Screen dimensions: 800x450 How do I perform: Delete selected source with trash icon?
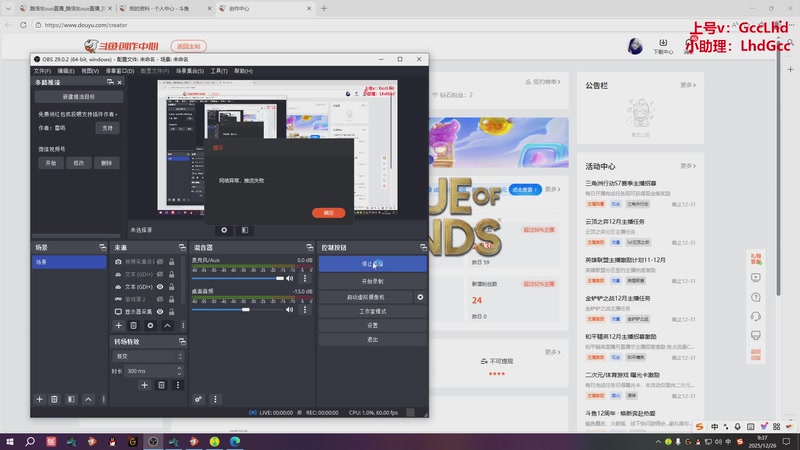(133, 326)
